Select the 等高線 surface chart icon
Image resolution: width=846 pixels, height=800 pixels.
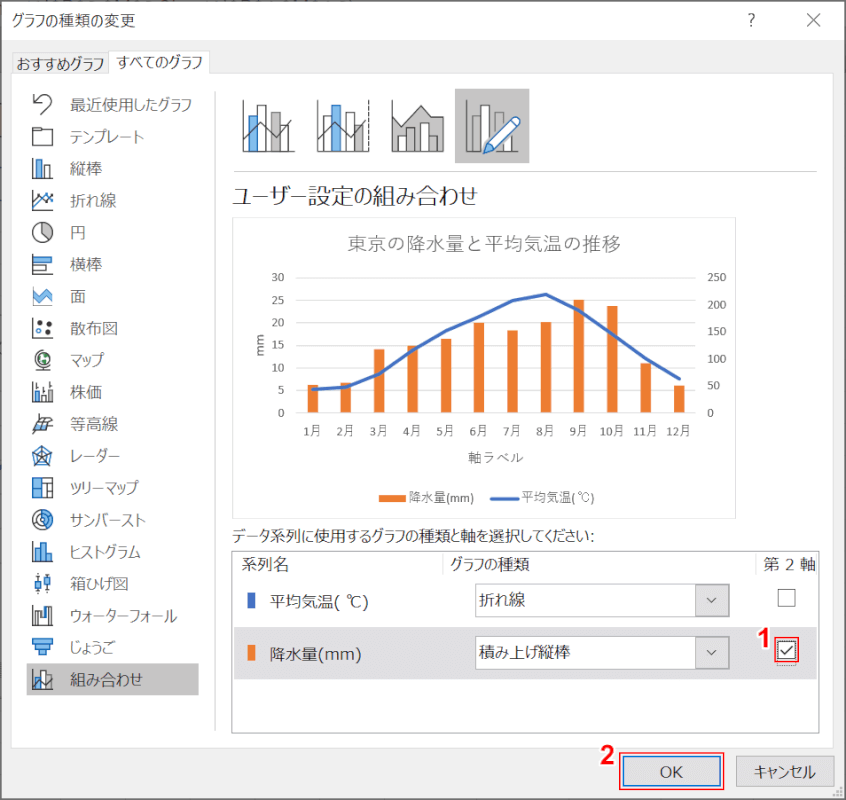coord(42,424)
